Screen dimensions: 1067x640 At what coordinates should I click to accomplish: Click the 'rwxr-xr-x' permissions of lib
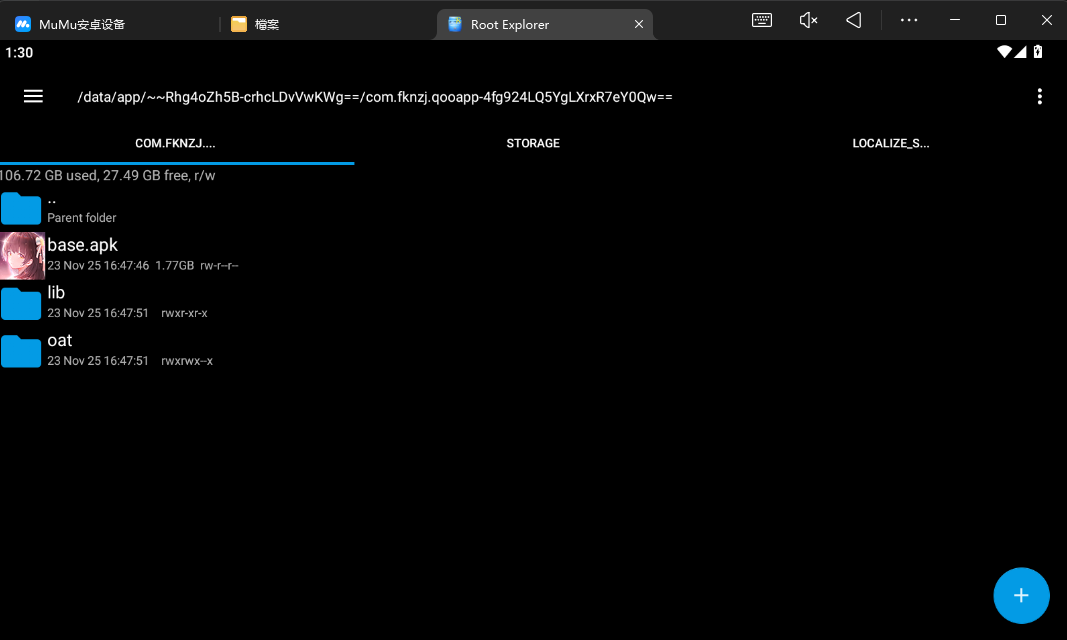coord(184,313)
